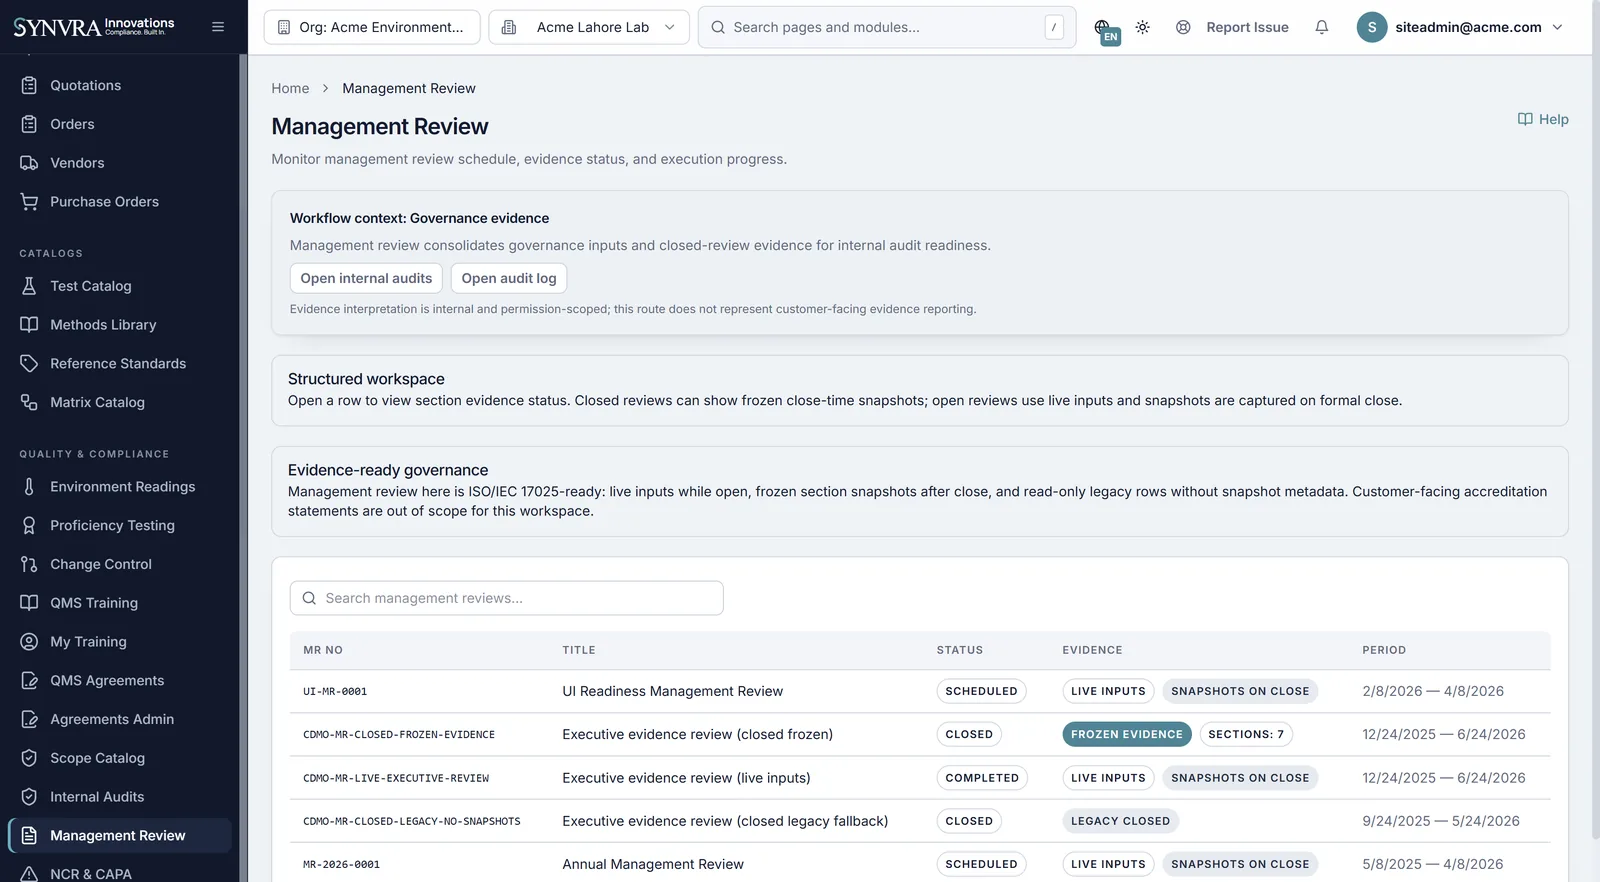This screenshot has width=1600, height=882.
Task: Open Internal Audits shield icon
Action: click(x=29, y=797)
